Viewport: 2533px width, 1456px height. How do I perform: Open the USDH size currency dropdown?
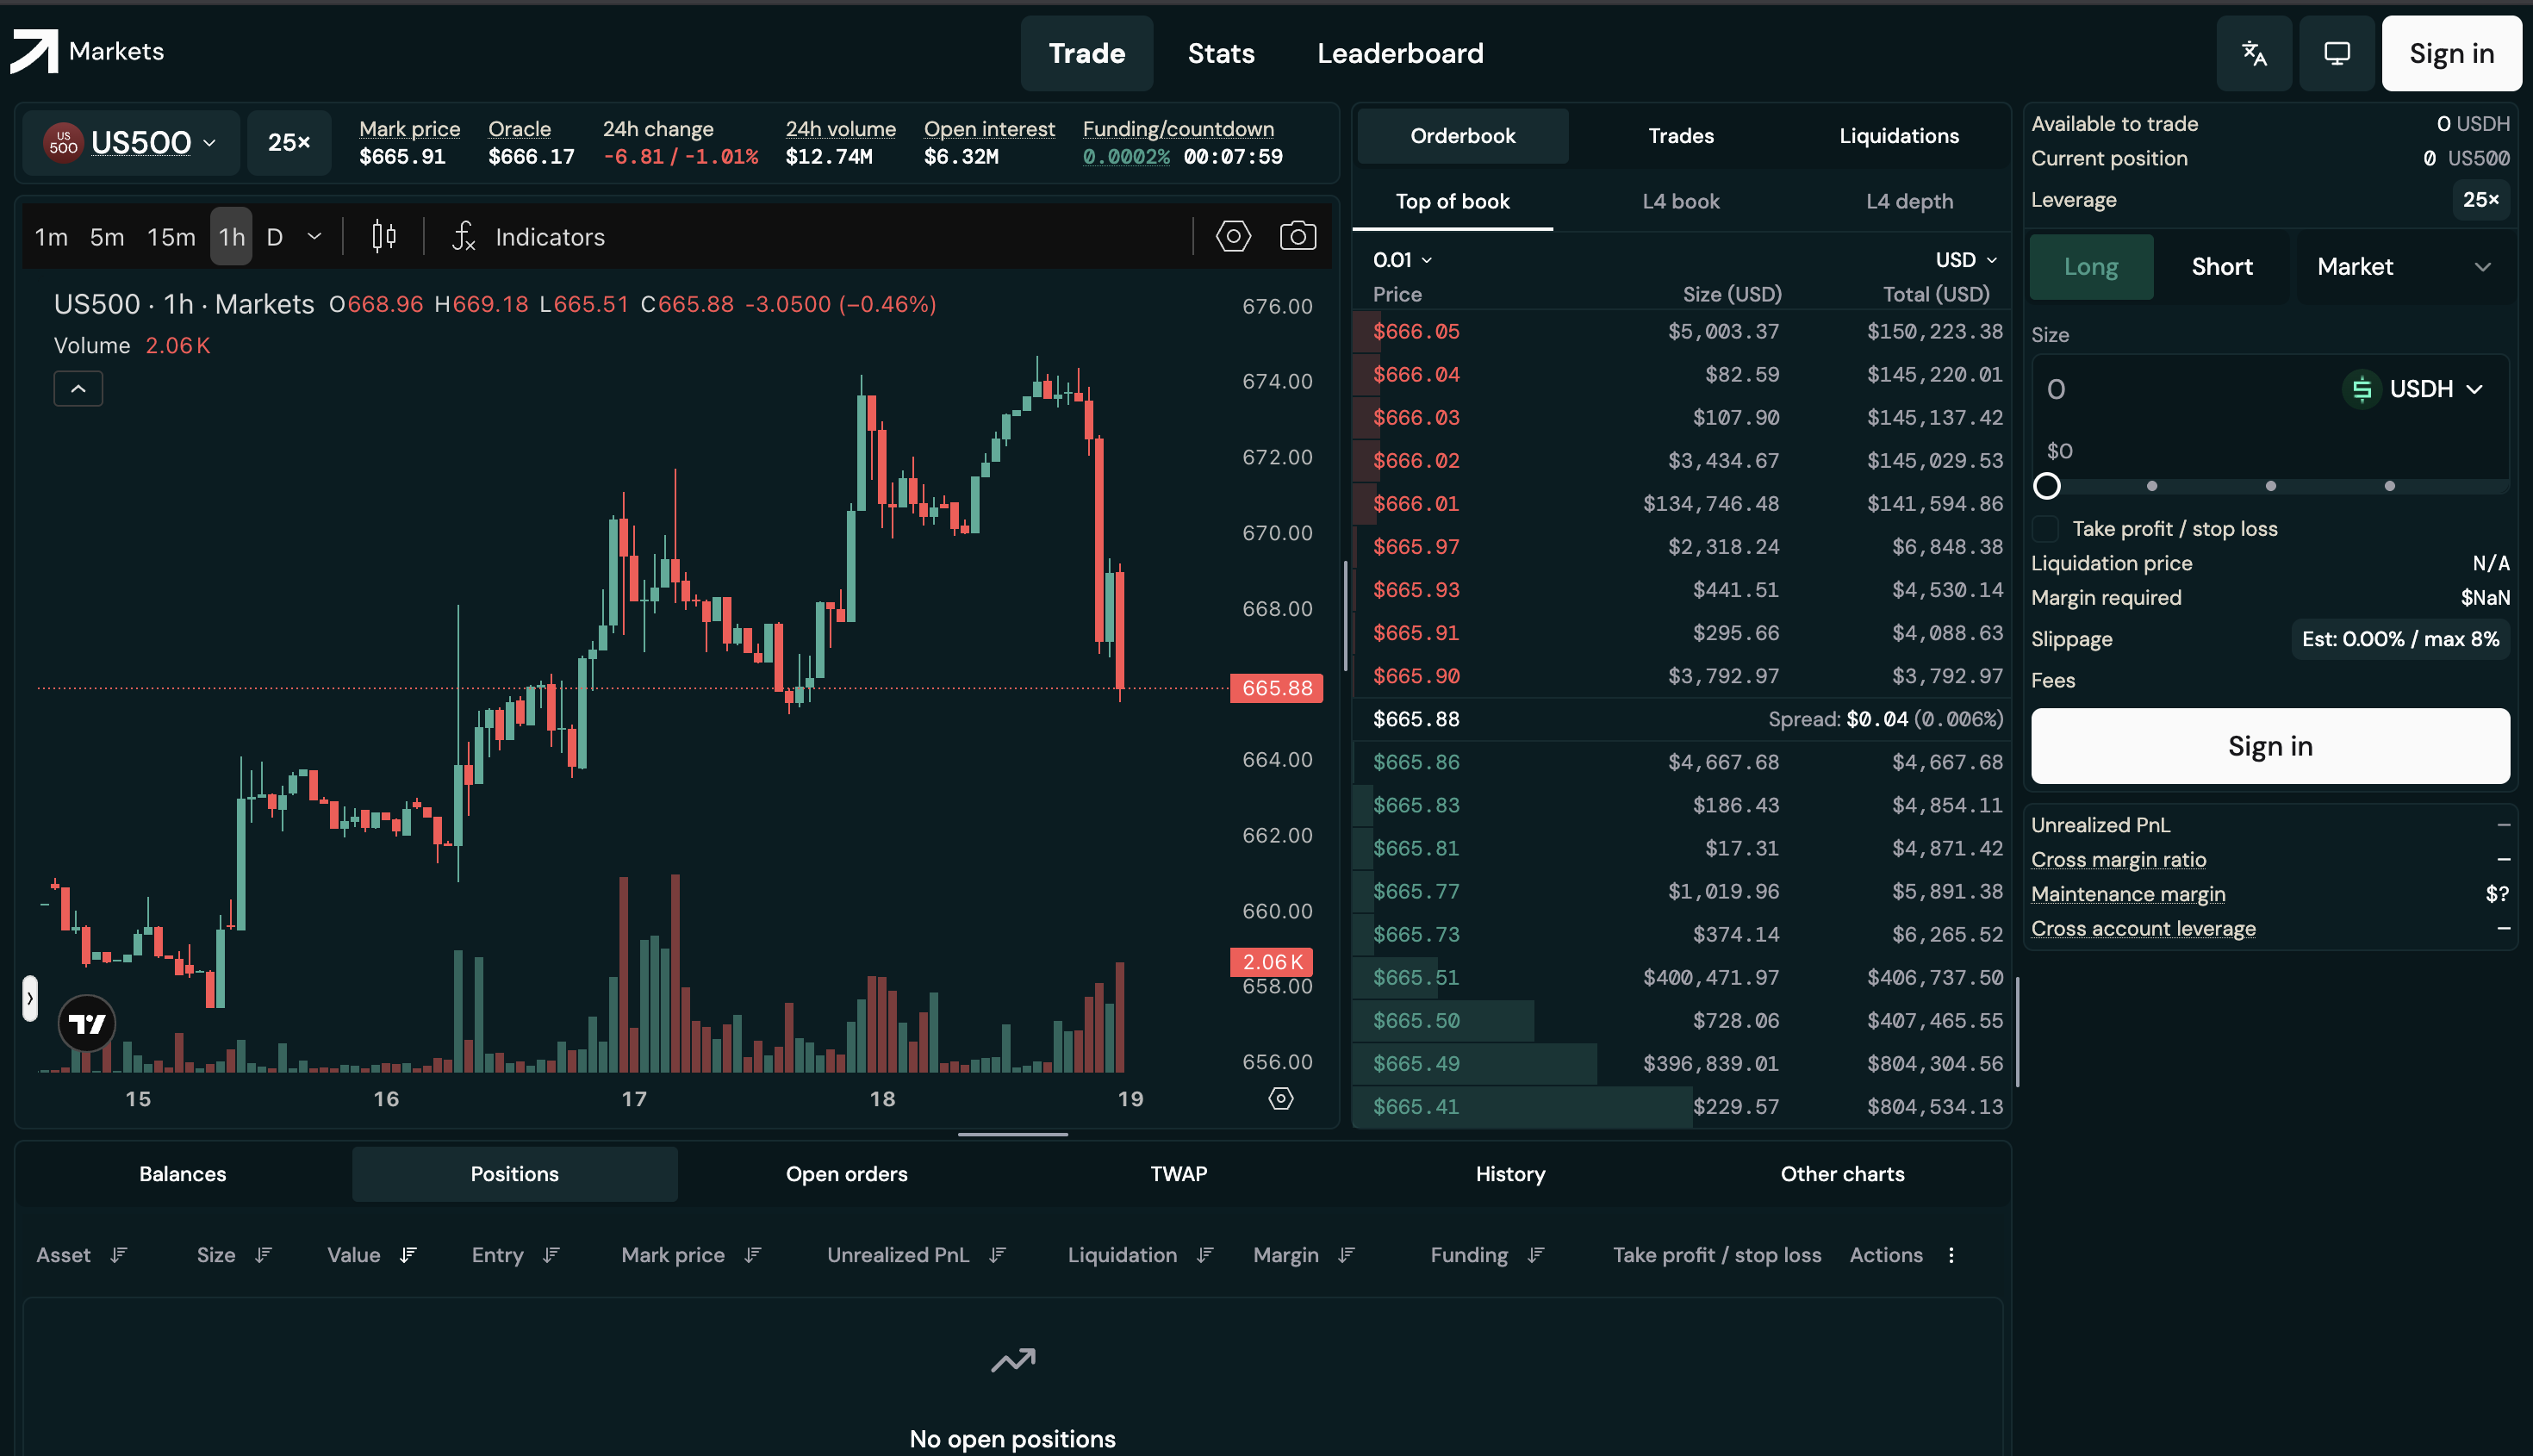[x=2421, y=389]
